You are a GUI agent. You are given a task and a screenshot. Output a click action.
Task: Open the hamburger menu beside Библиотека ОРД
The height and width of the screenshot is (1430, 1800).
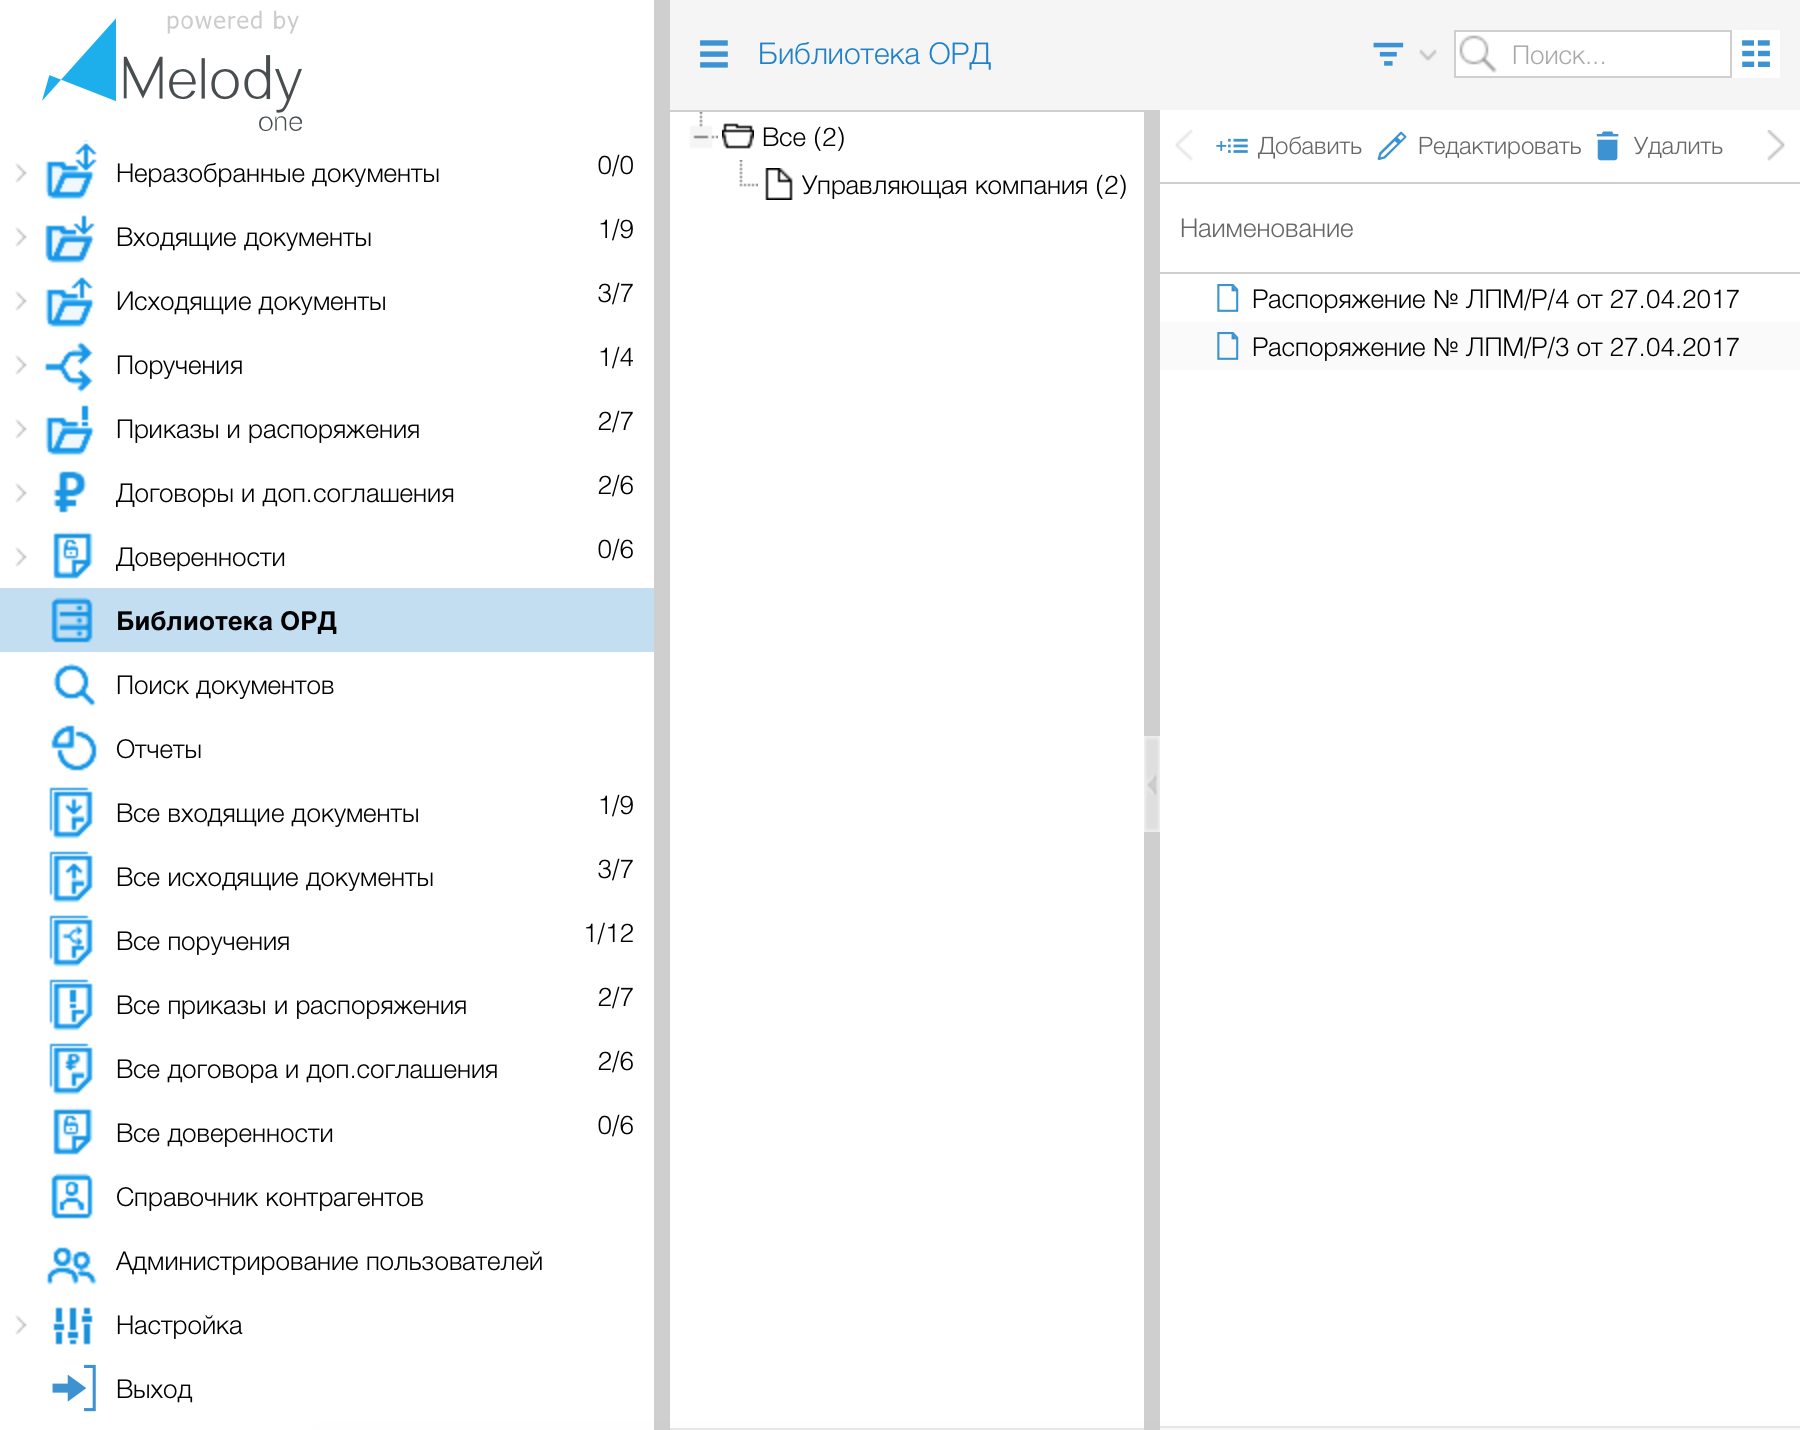tap(713, 54)
